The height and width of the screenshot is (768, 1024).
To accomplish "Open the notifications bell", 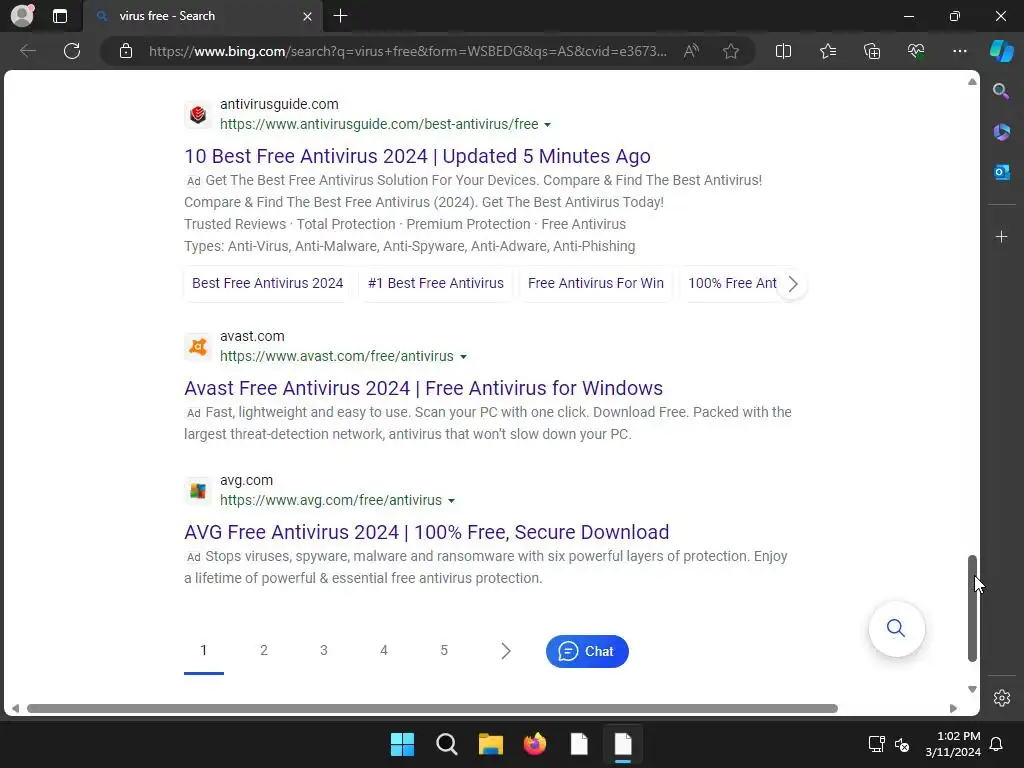I will click(997, 744).
